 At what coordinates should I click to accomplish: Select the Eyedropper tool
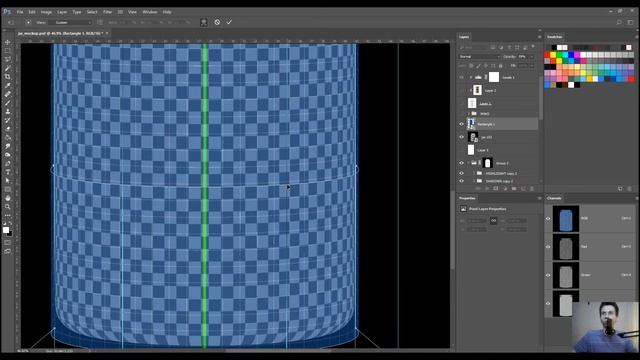(x=7, y=85)
